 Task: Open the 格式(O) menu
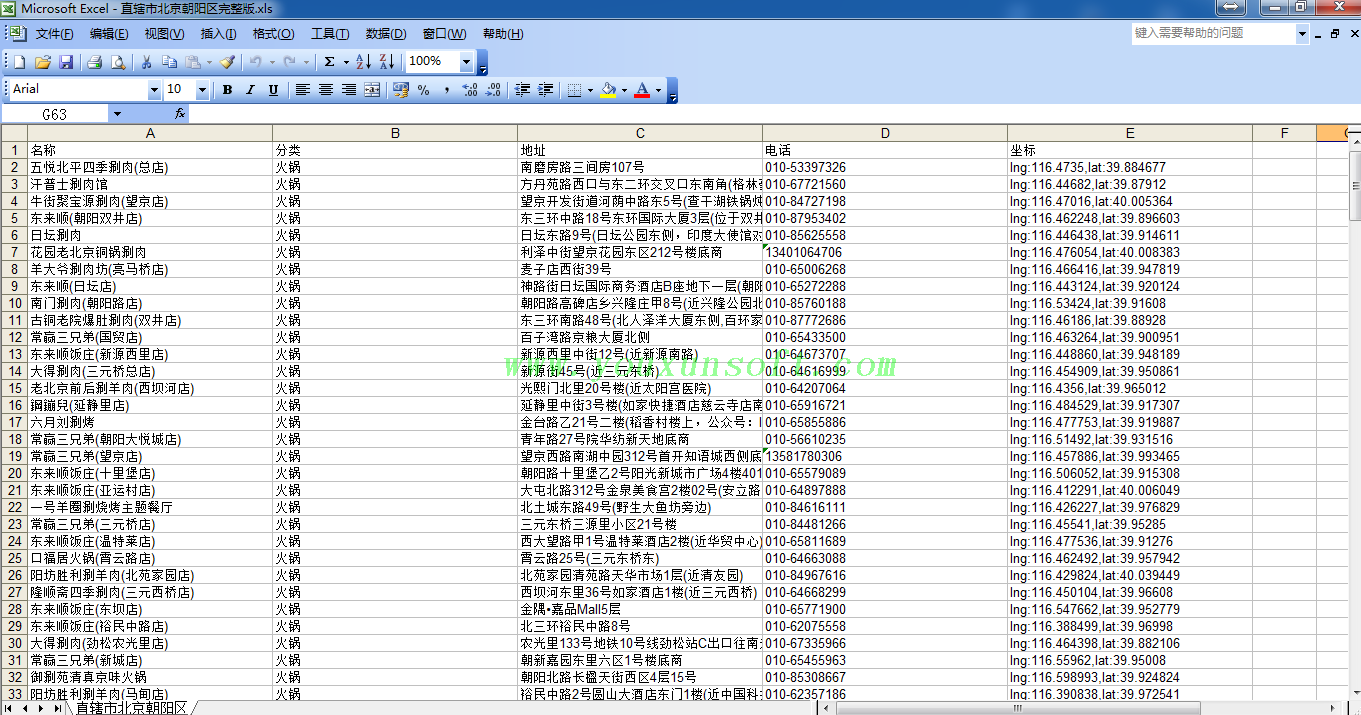273,34
